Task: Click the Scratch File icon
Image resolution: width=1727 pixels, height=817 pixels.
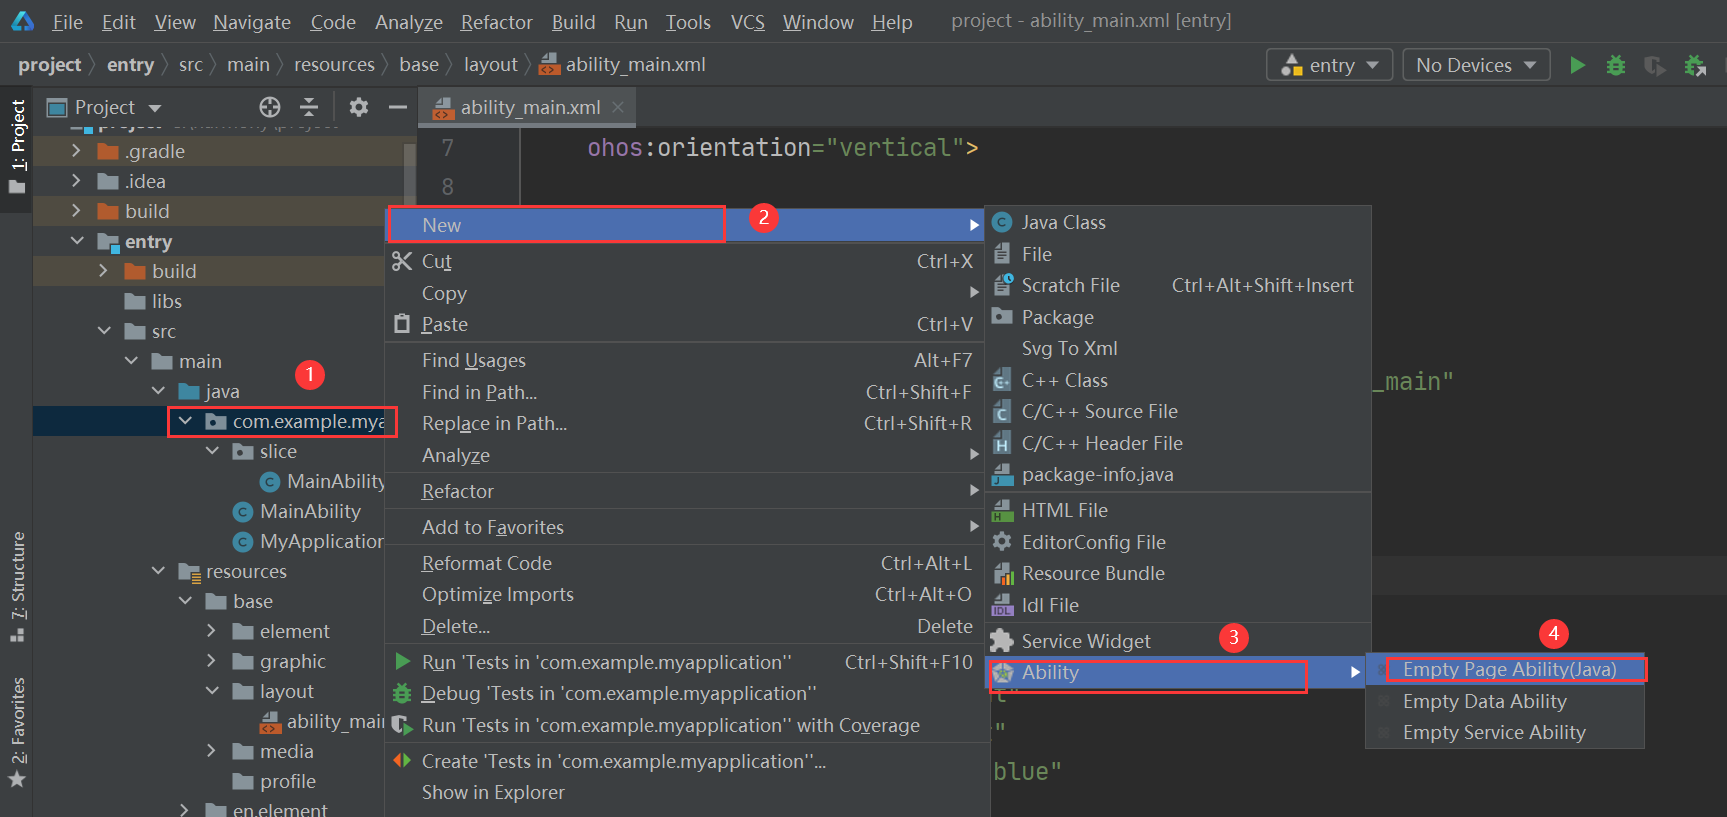Action: click(x=1002, y=285)
